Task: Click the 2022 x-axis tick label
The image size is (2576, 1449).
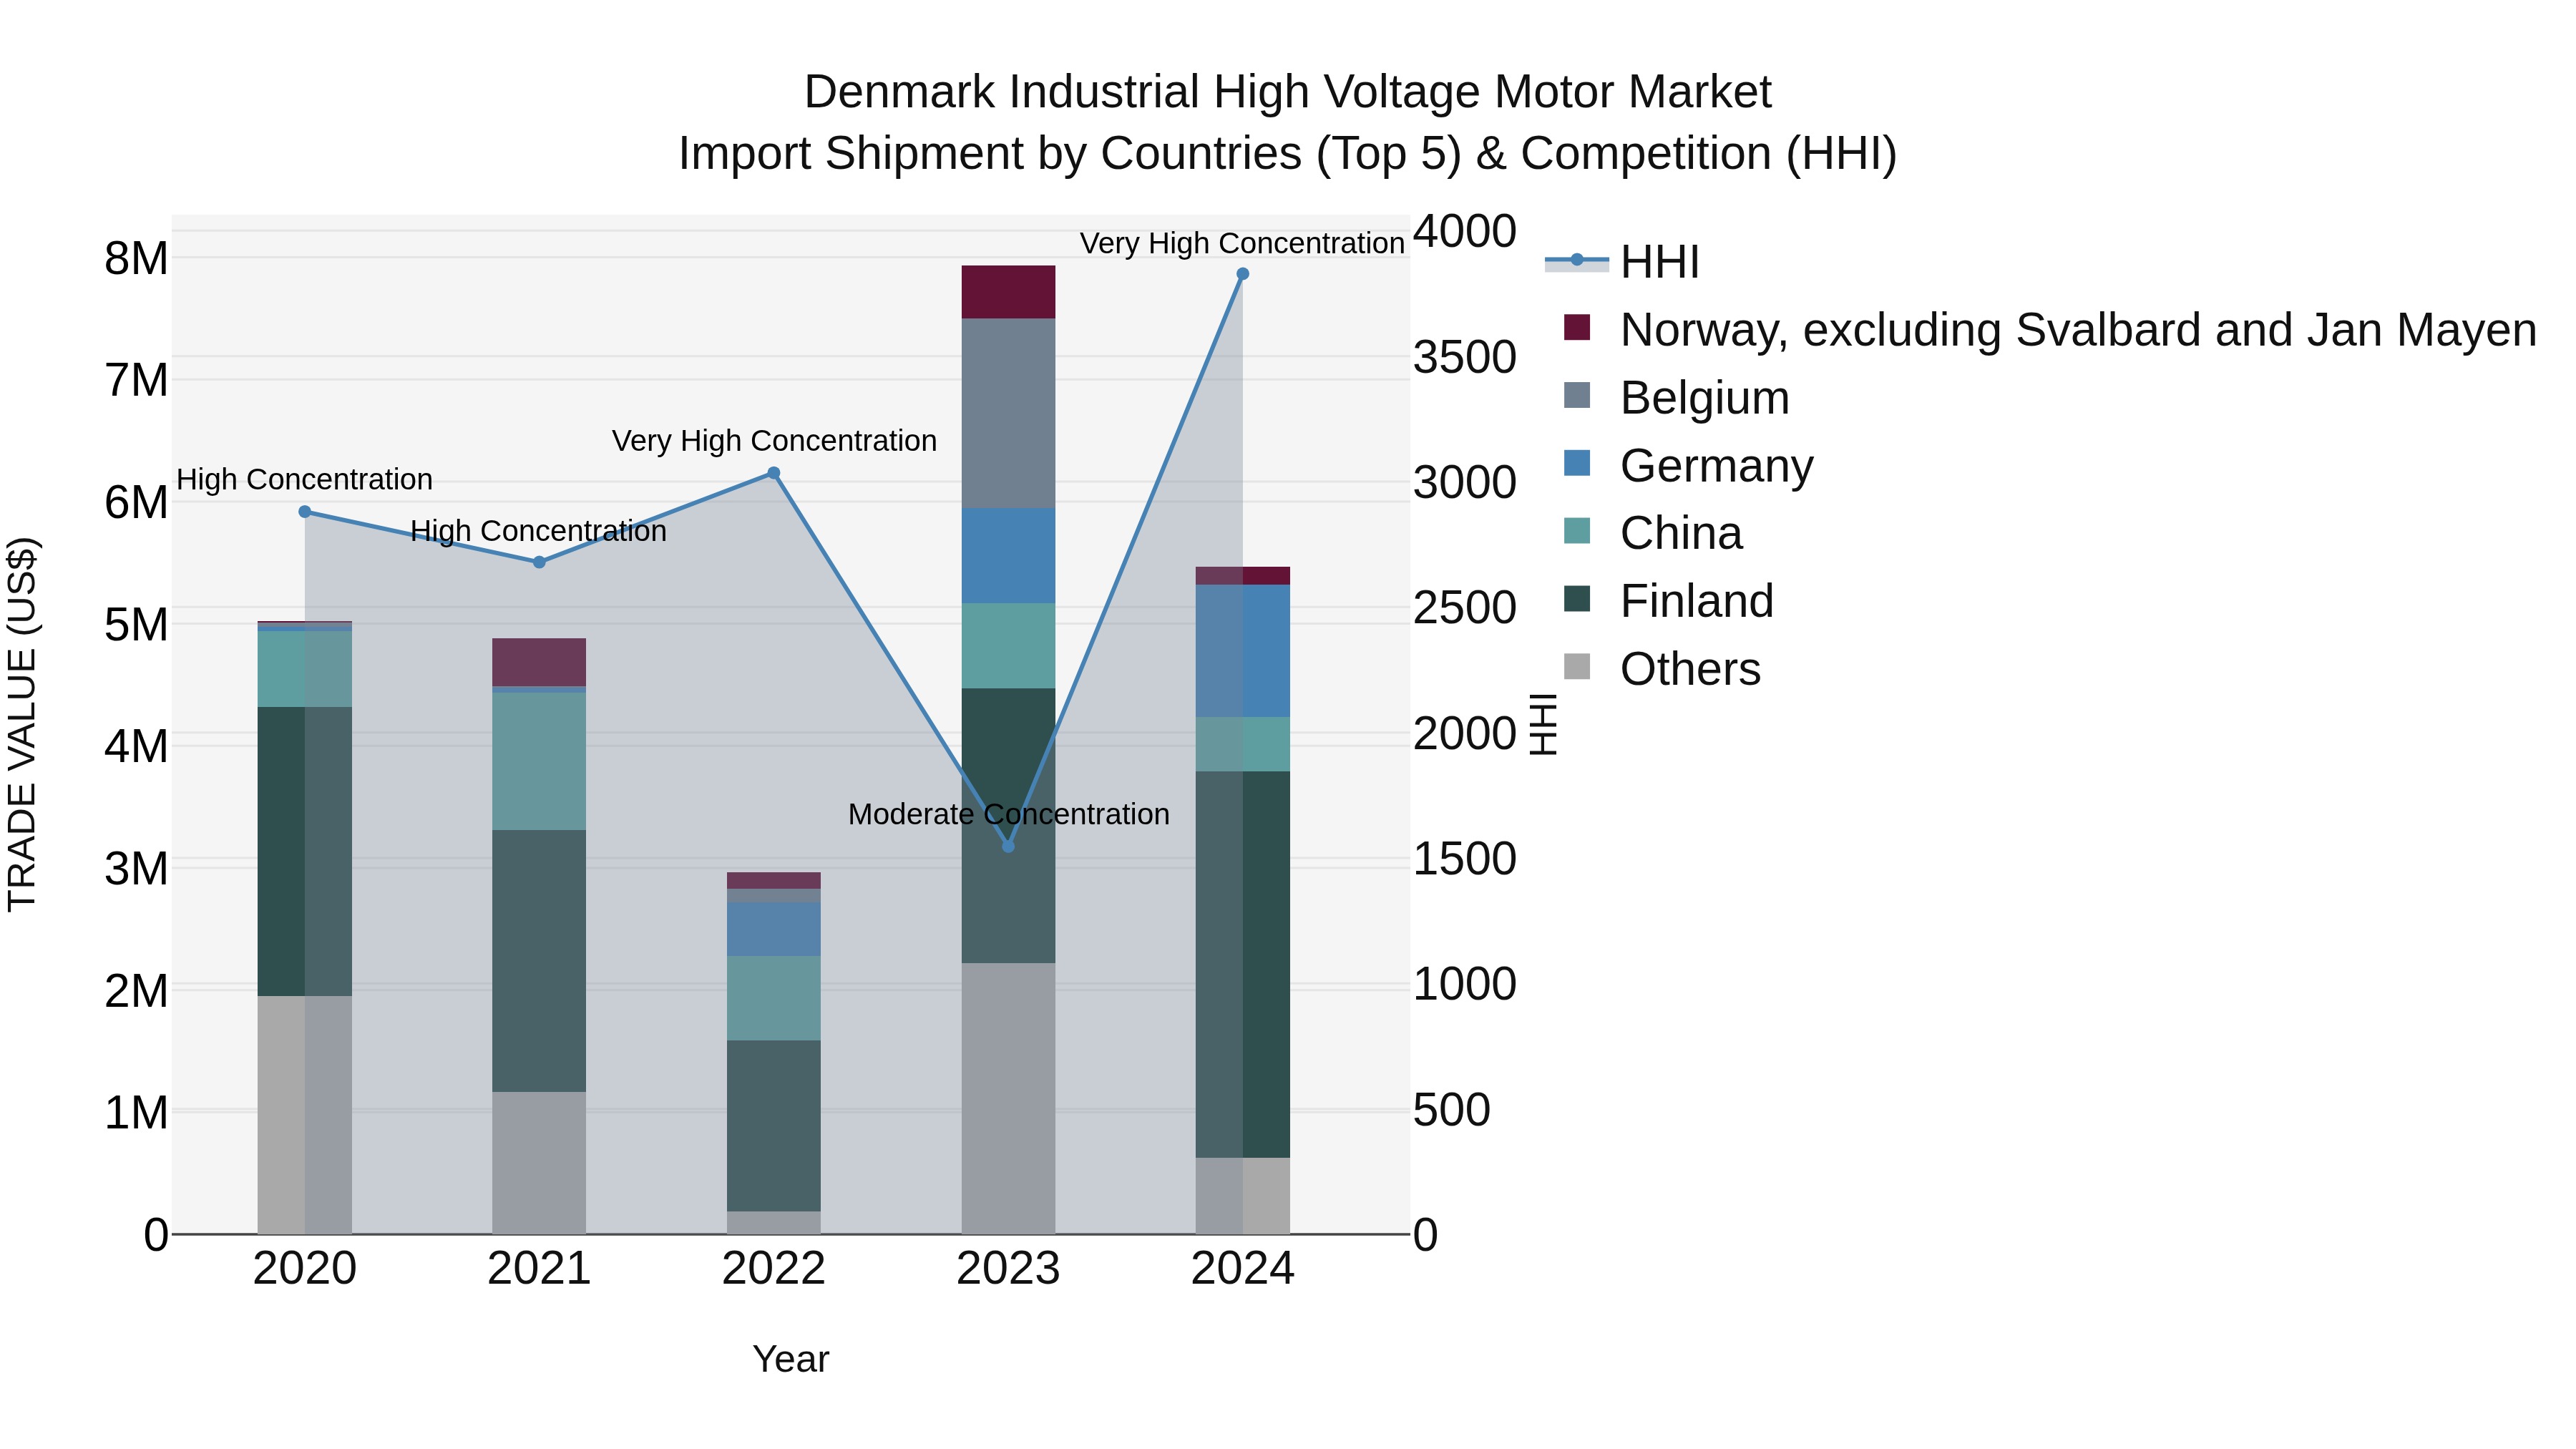Action: [774, 1269]
